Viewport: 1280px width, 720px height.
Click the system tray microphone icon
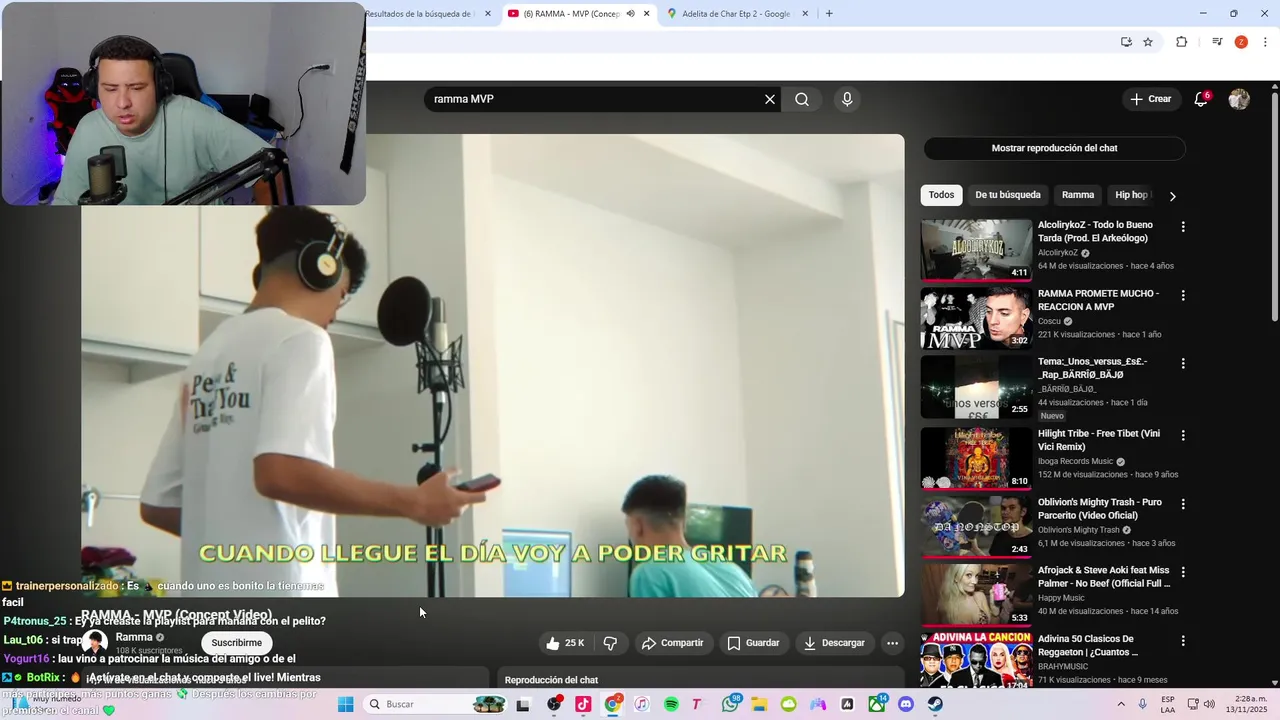1142,704
